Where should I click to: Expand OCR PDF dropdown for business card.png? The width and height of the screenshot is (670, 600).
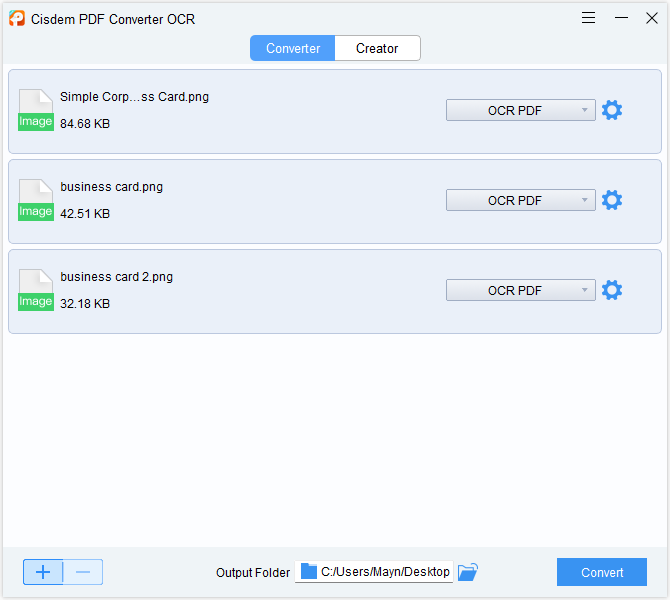pyautogui.click(x=520, y=200)
